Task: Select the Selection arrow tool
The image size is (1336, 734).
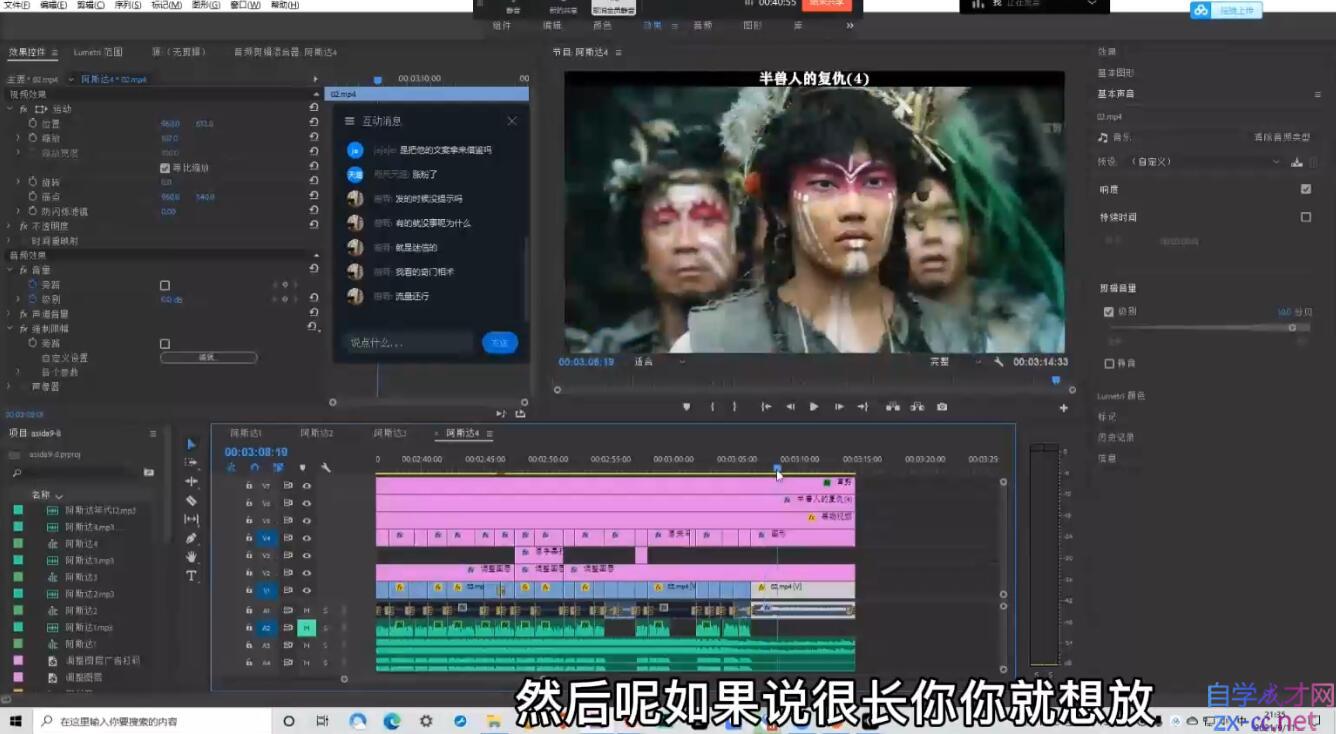Action: [191, 444]
